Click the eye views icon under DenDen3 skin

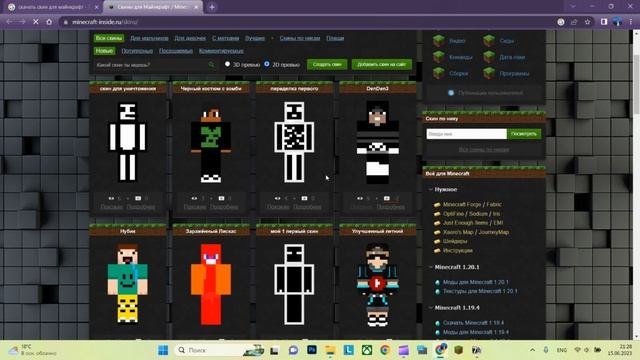tap(360, 198)
